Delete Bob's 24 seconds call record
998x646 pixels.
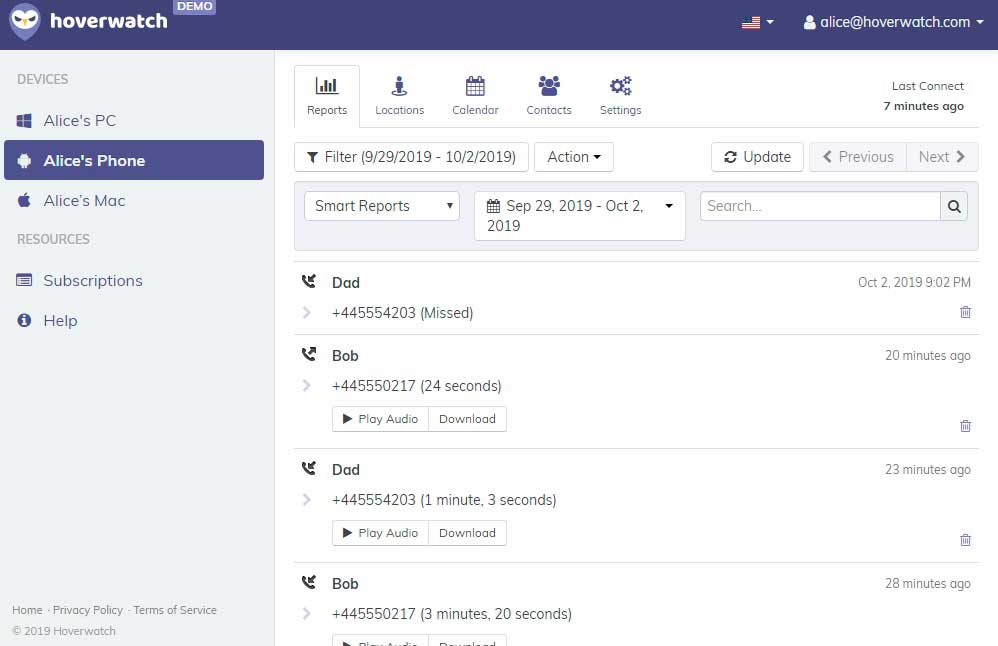[x=966, y=426]
